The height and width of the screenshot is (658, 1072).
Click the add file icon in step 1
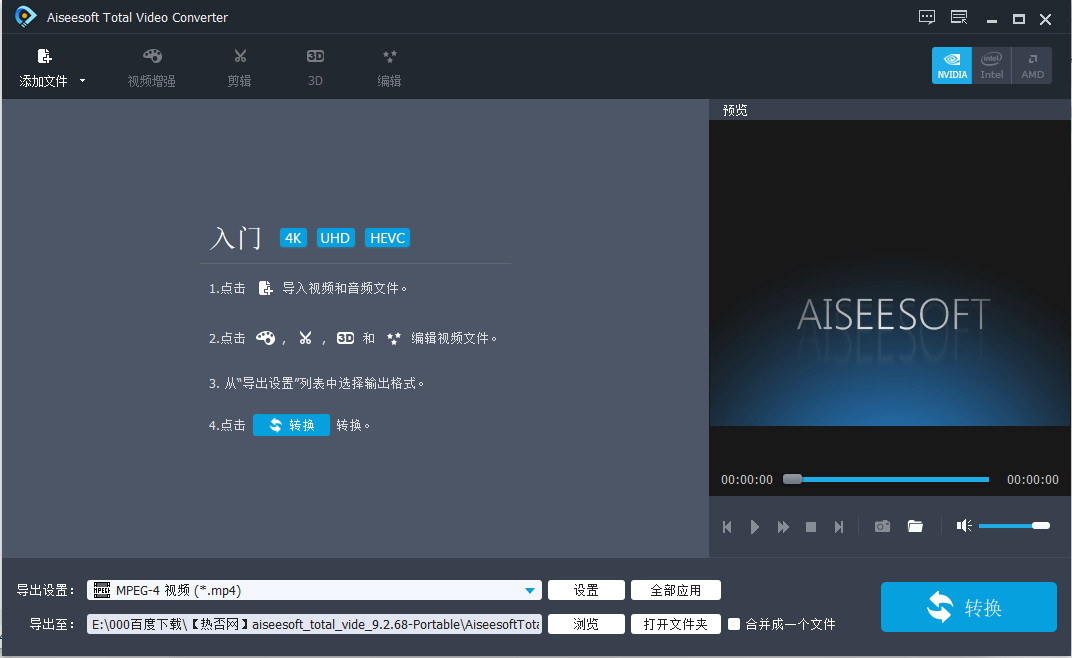click(265, 288)
